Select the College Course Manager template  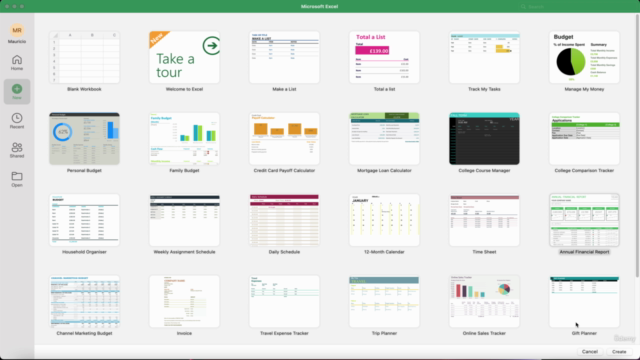484,139
